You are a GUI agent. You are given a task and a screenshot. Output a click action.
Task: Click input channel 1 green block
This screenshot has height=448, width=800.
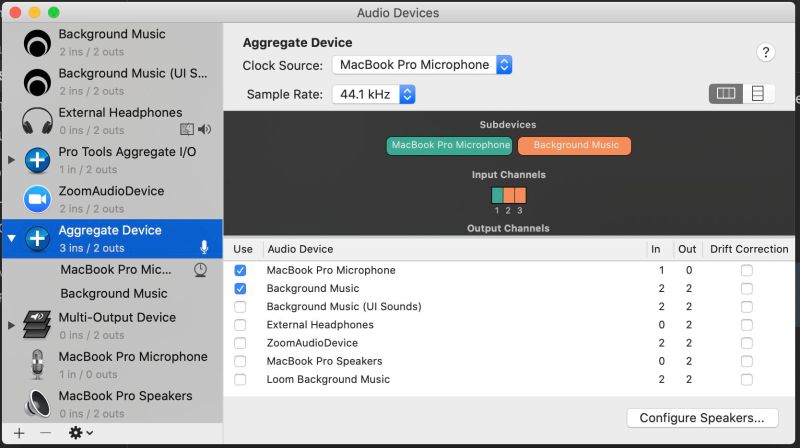(x=497, y=195)
